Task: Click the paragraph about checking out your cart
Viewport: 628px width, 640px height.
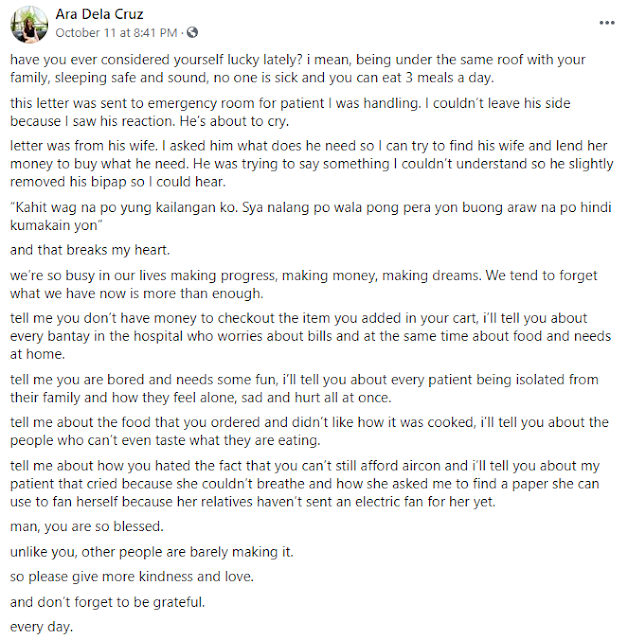Action: [300, 336]
